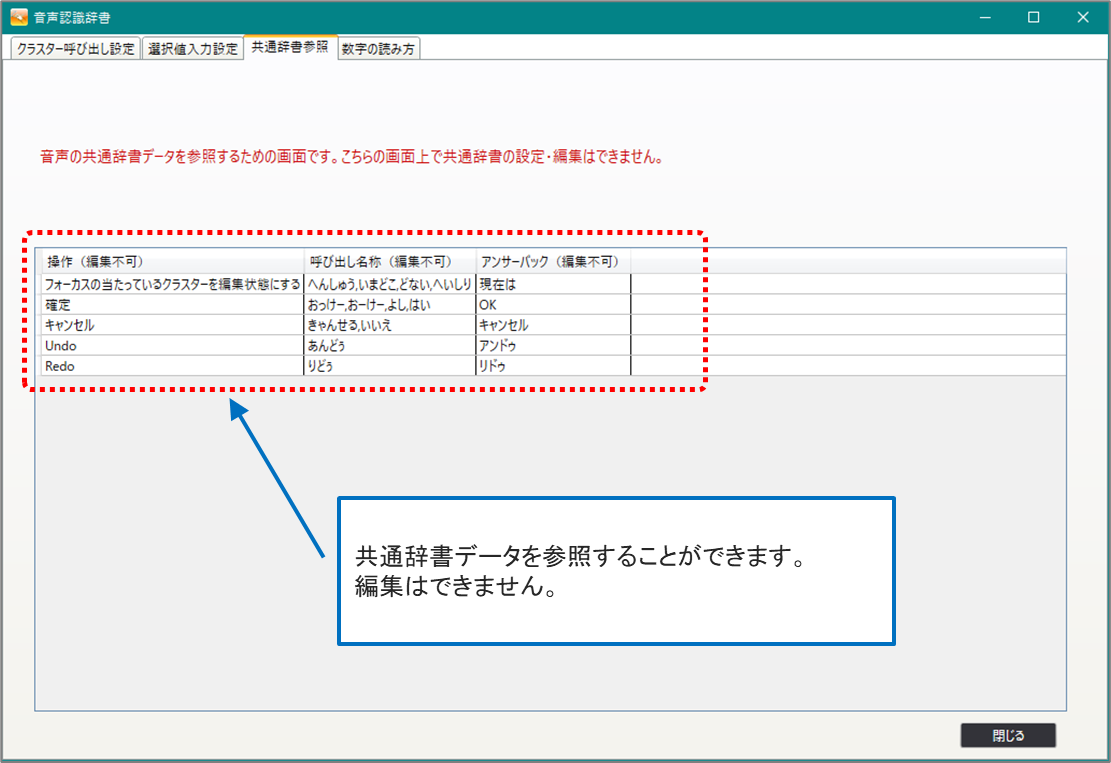Switch to the クラスター呼び出し設定 tab
The width and height of the screenshot is (1111, 763).
coord(75,49)
